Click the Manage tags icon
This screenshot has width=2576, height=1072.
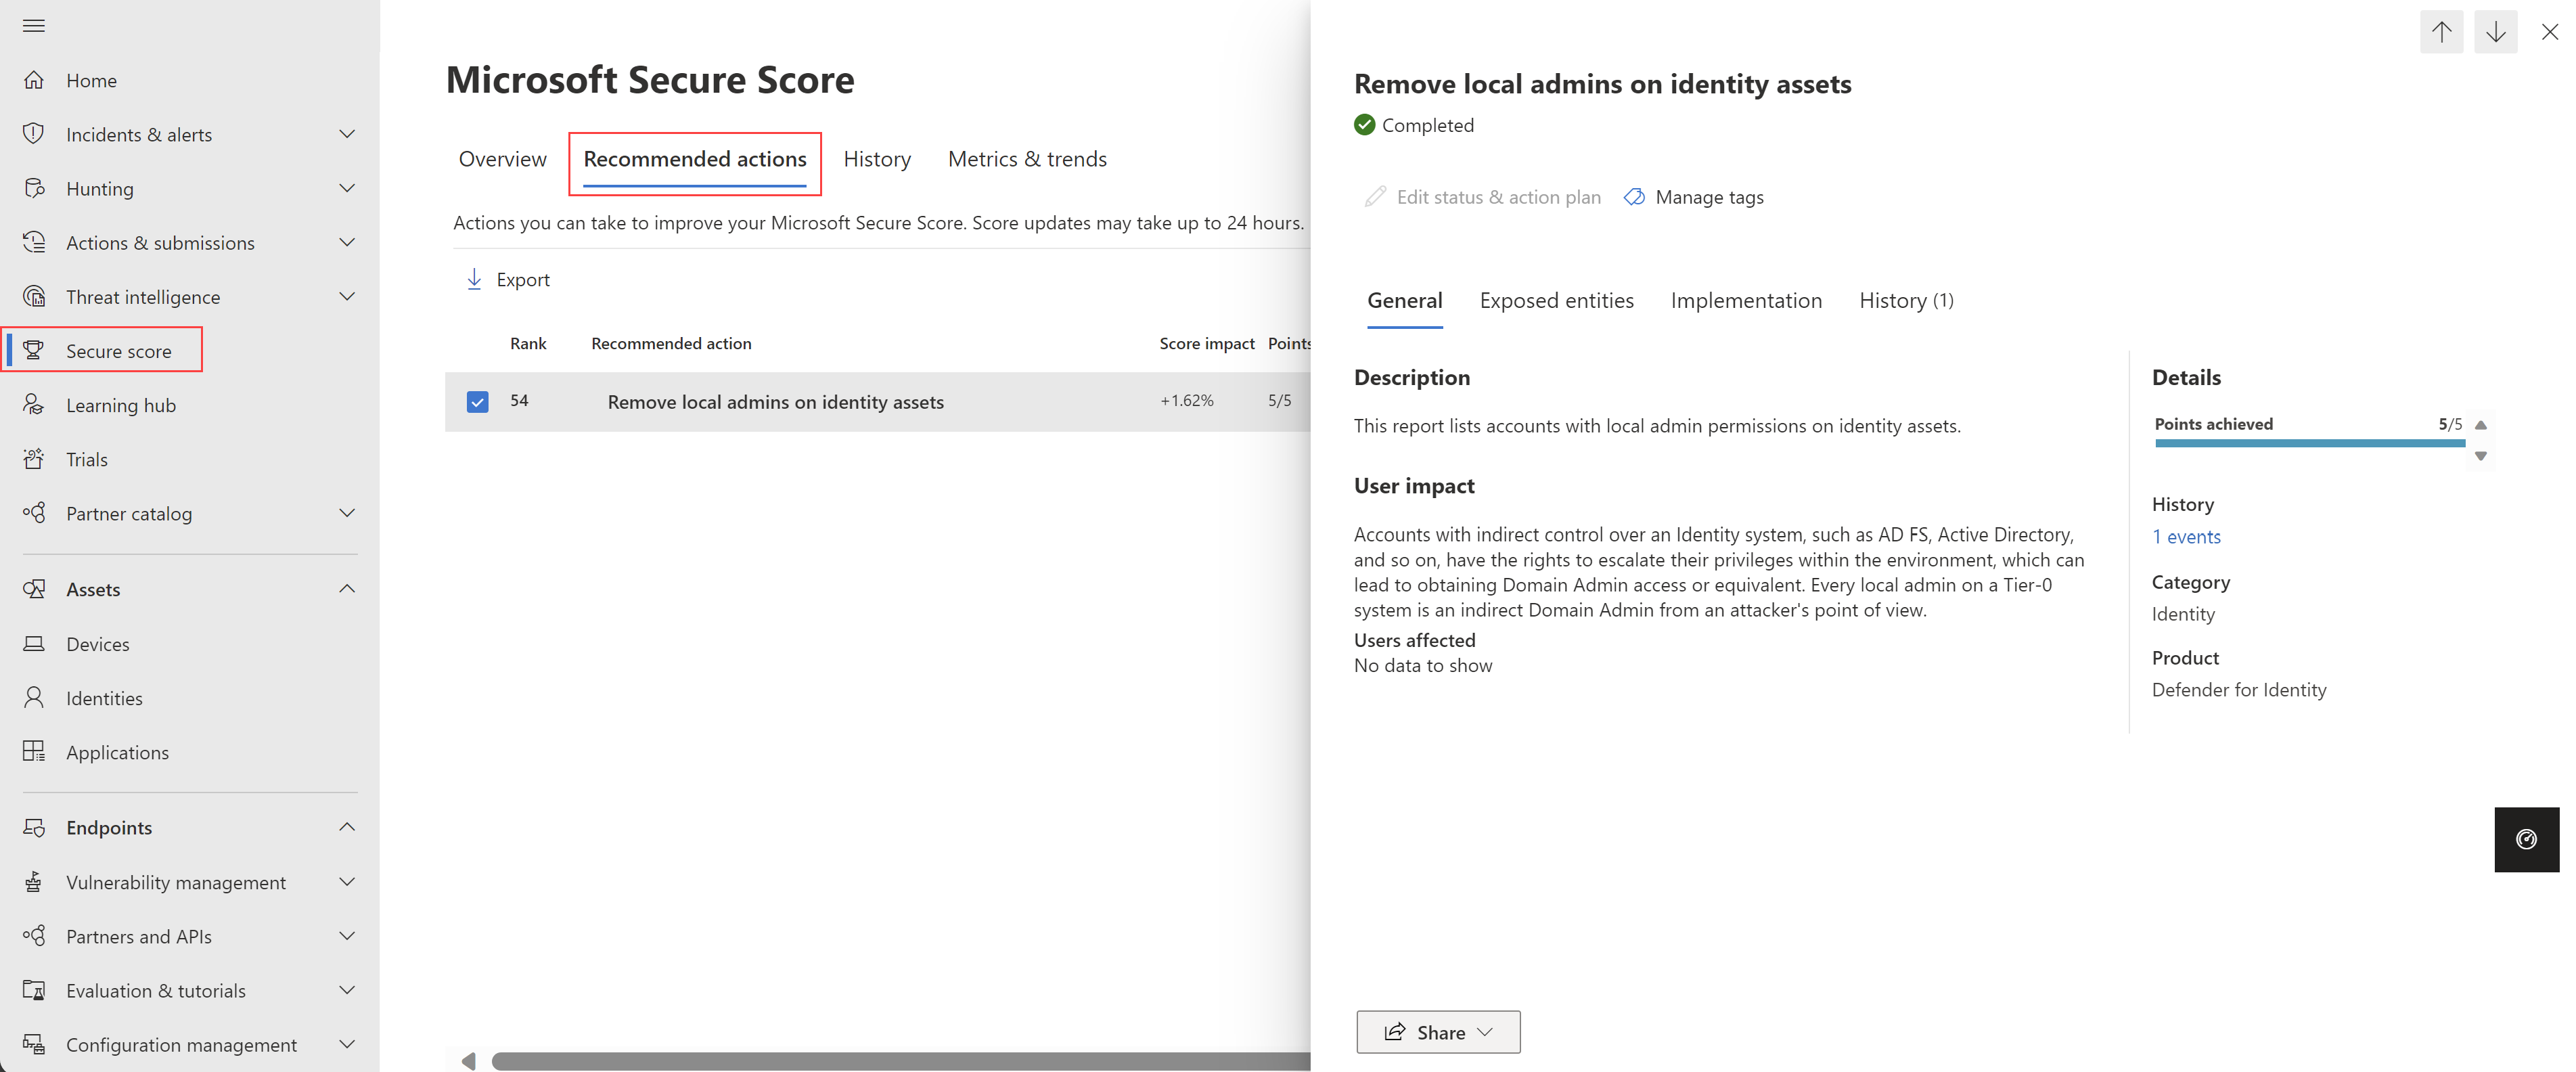(1634, 196)
